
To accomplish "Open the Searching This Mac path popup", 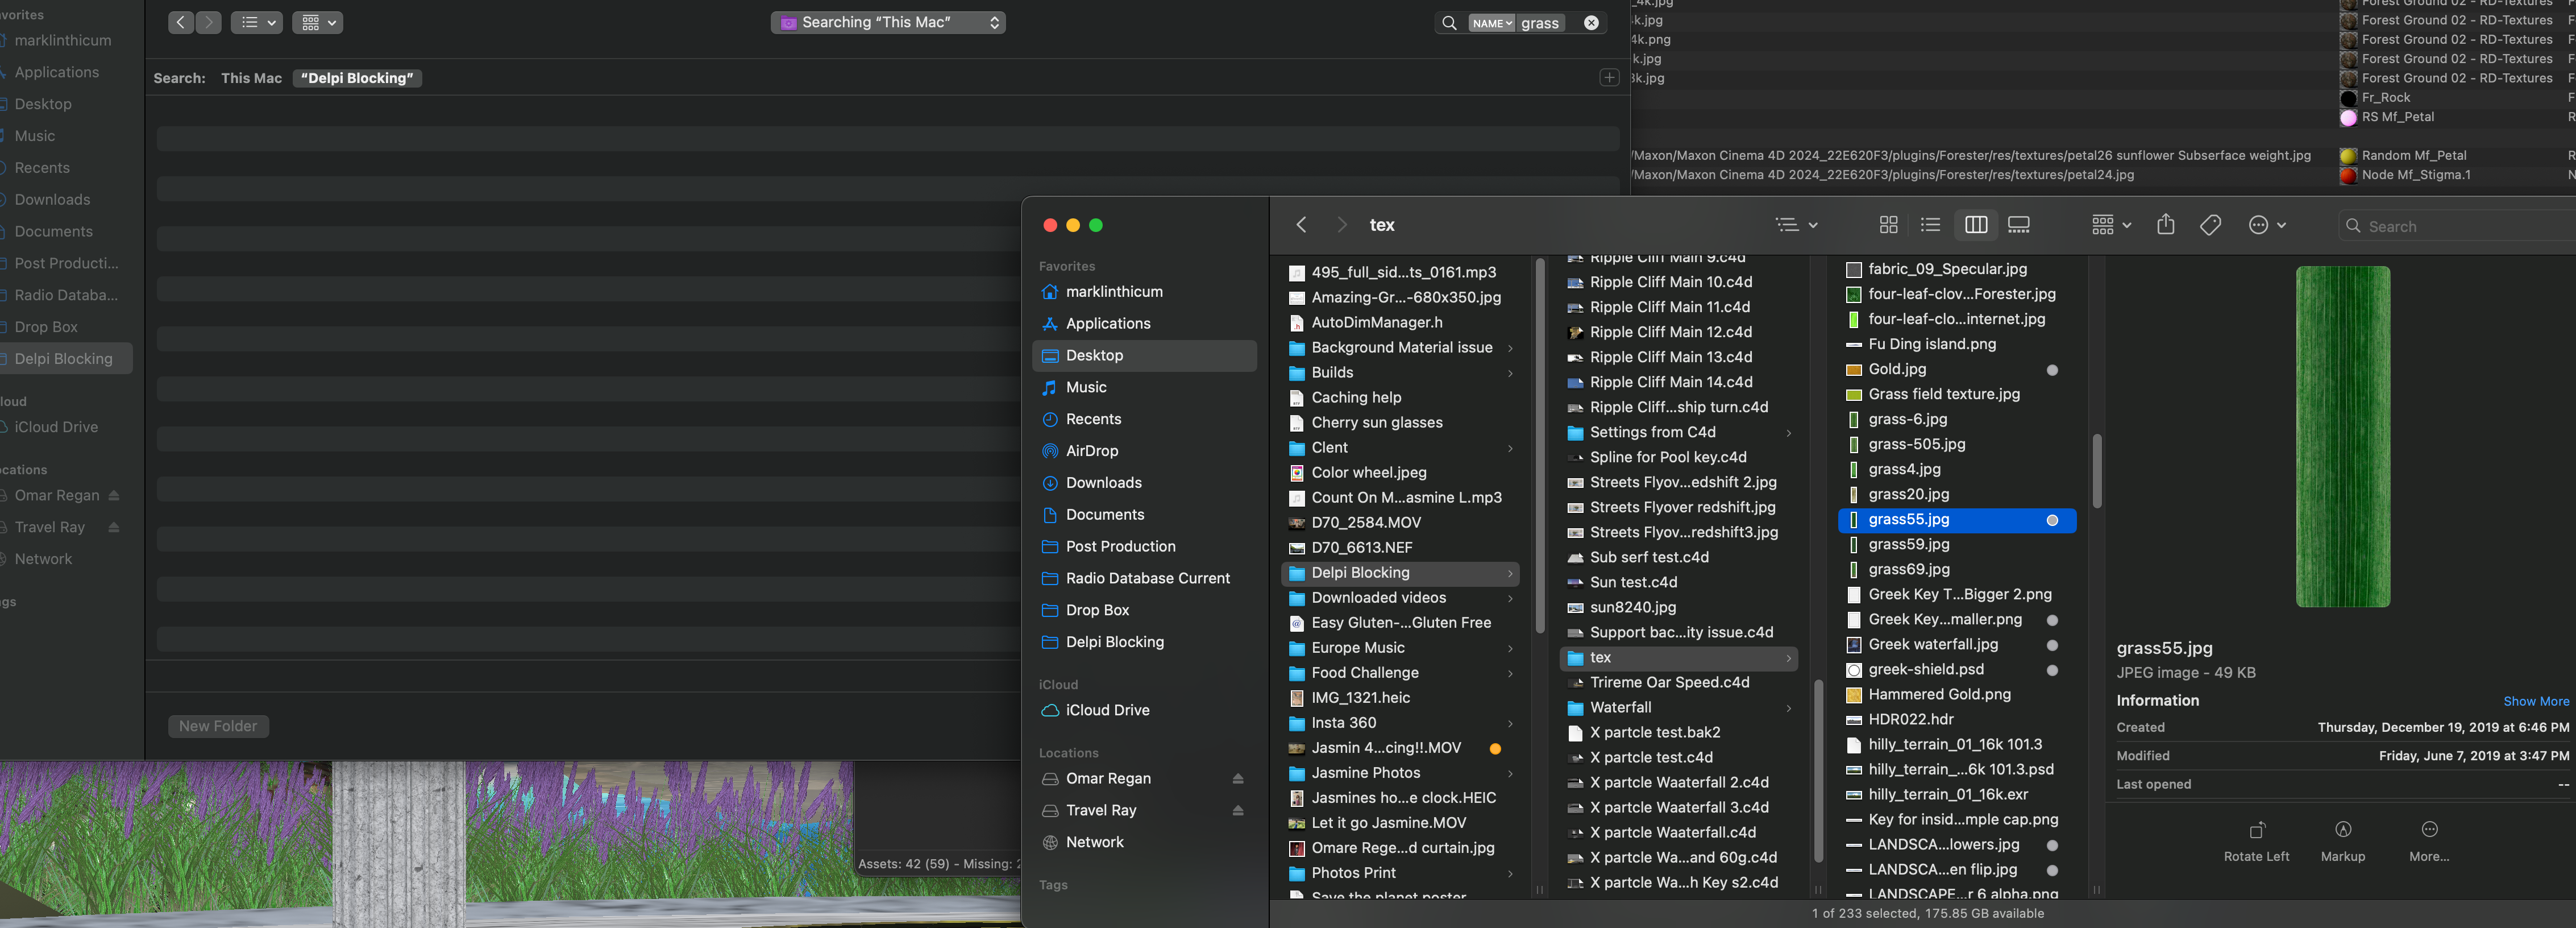I will click(x=887, y=23).
